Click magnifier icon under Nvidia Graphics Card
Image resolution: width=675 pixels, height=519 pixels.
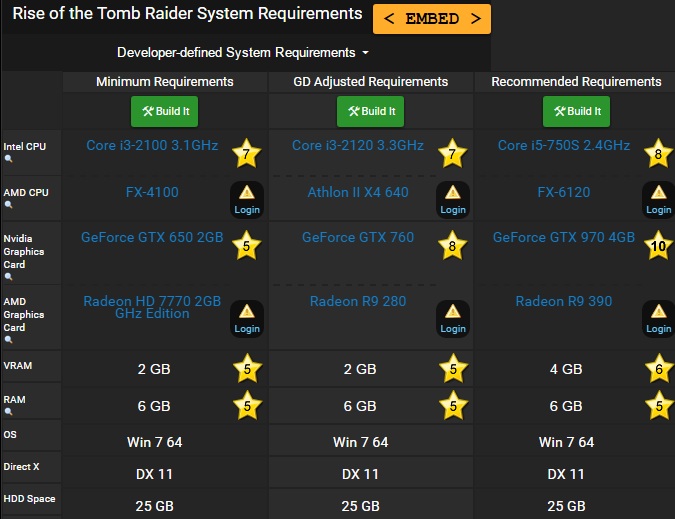[8, 277]
